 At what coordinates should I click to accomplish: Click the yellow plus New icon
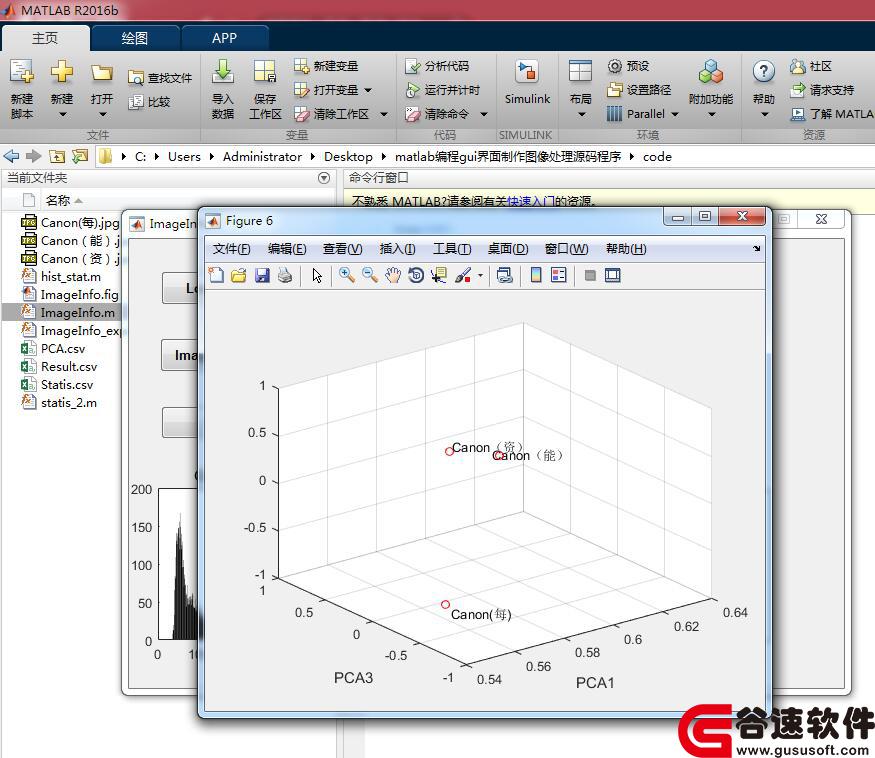click(x=61, y=71)
